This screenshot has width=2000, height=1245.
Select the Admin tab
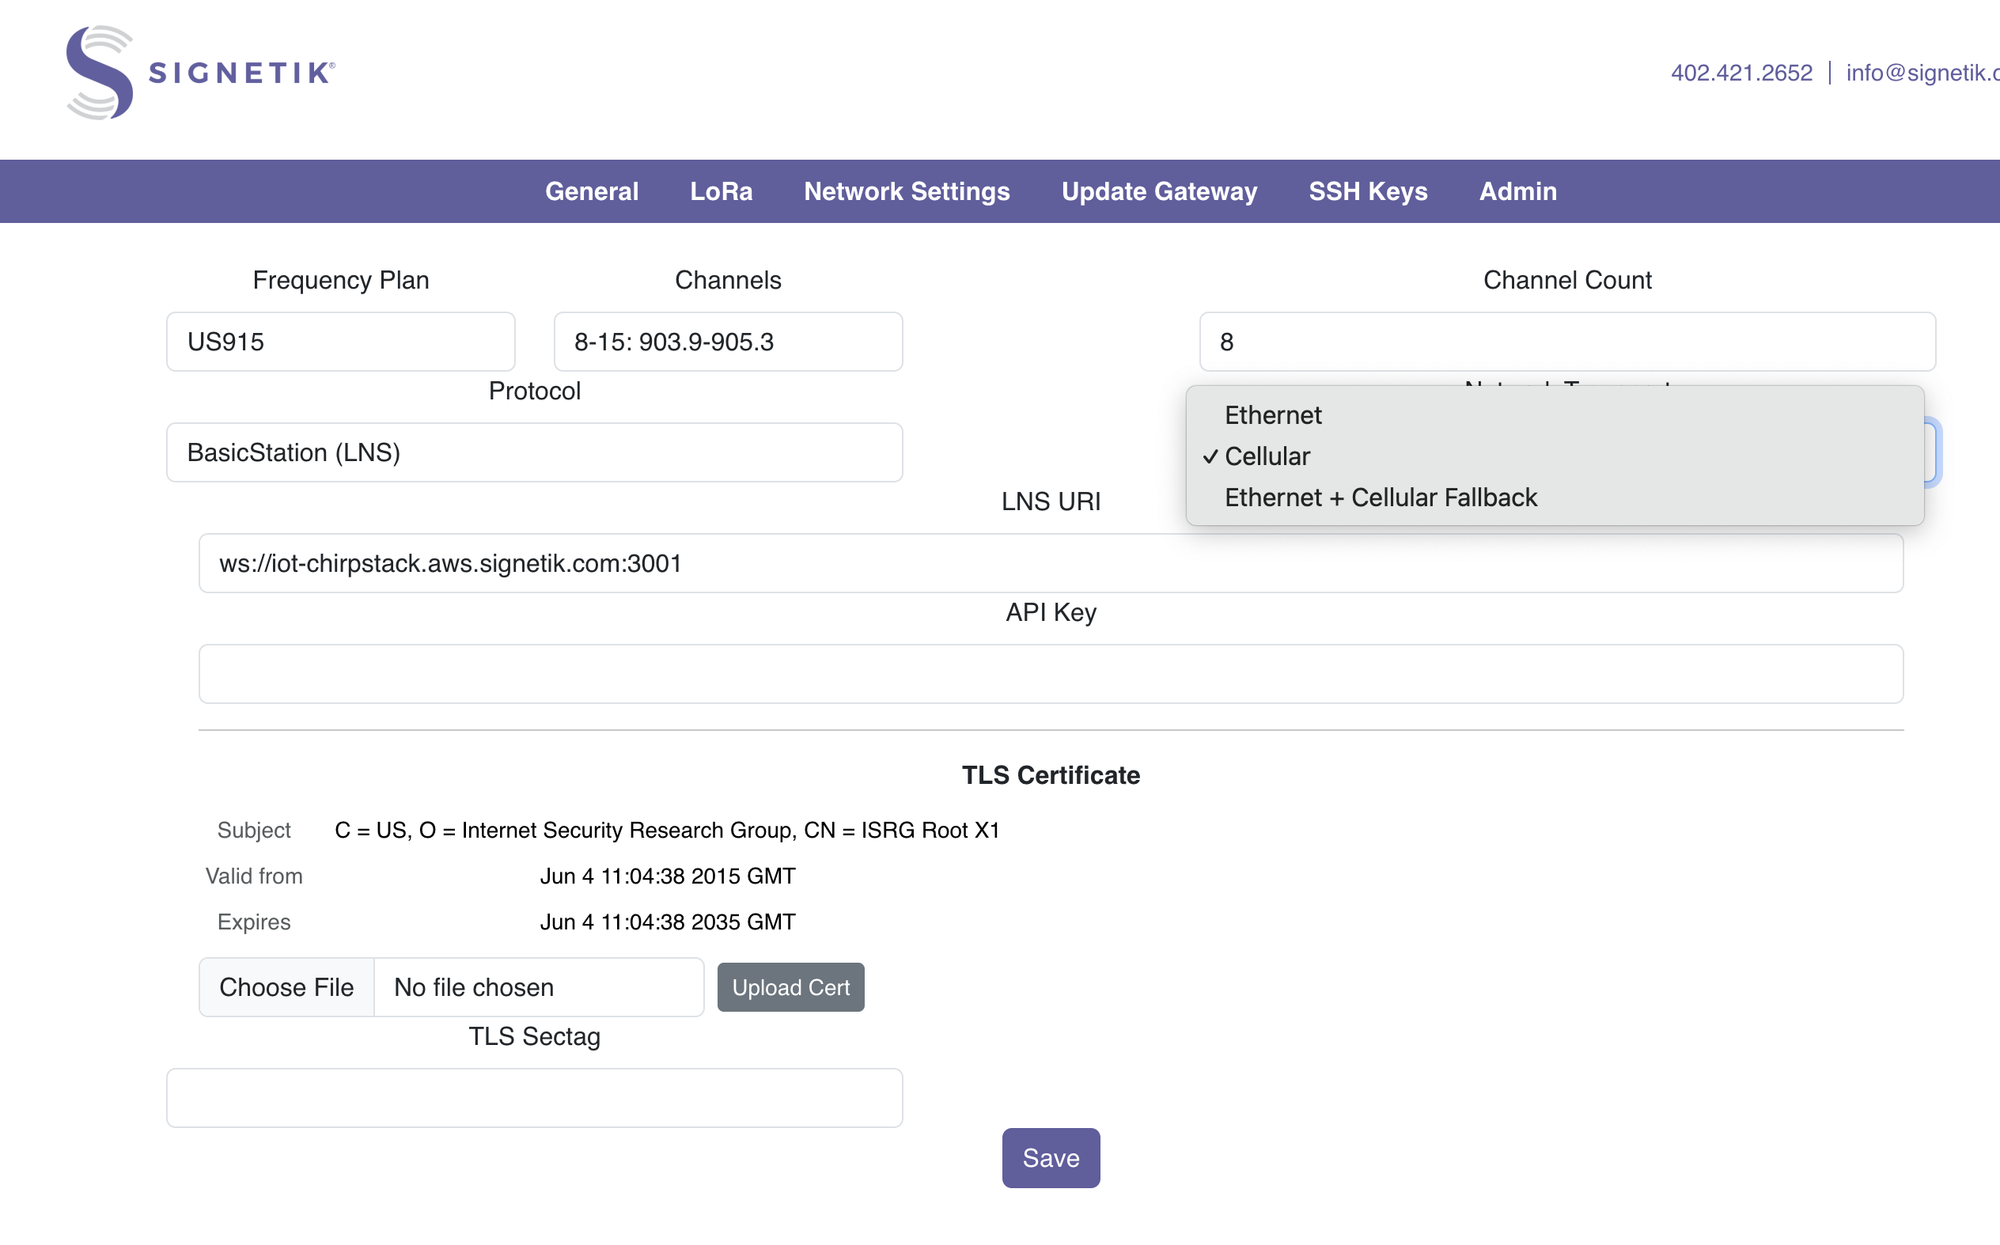1518,191
